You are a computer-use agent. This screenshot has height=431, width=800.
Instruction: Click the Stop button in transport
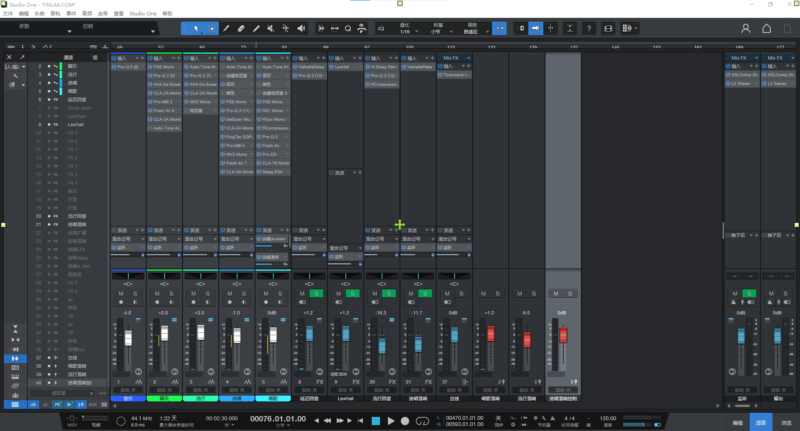(375, 420)
